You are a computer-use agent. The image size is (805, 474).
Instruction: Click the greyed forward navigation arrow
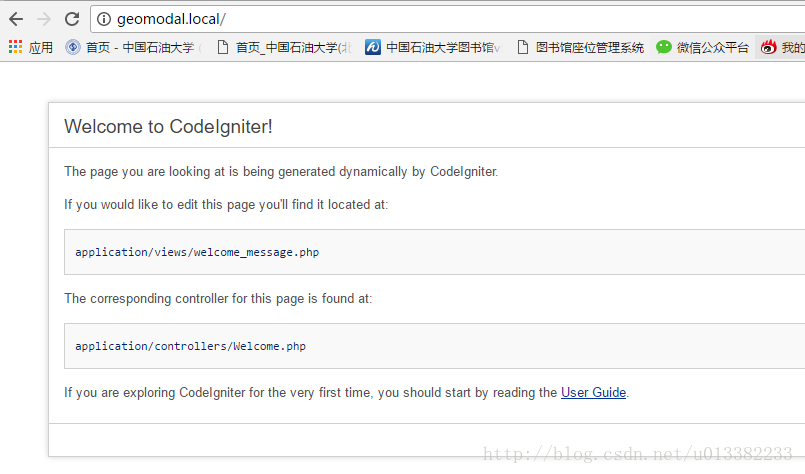pyautogui.click(x=44, y=20)
